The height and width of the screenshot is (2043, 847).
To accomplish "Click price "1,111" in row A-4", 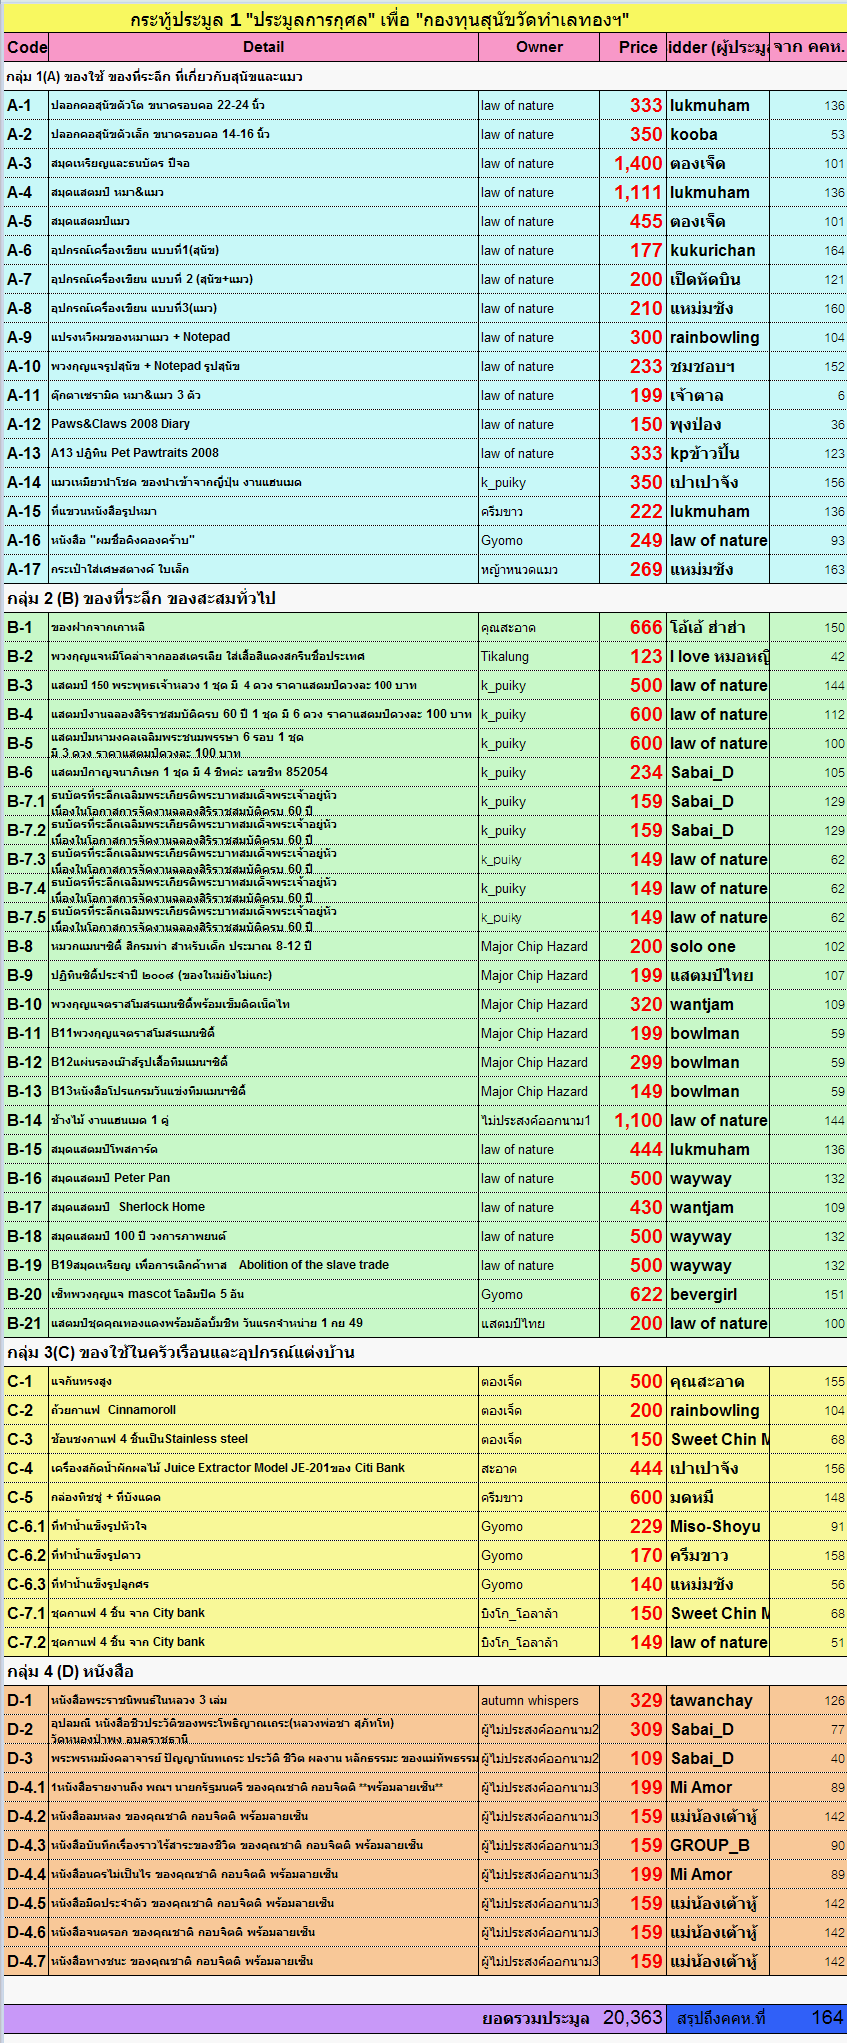I will click(x=638, y=192).
